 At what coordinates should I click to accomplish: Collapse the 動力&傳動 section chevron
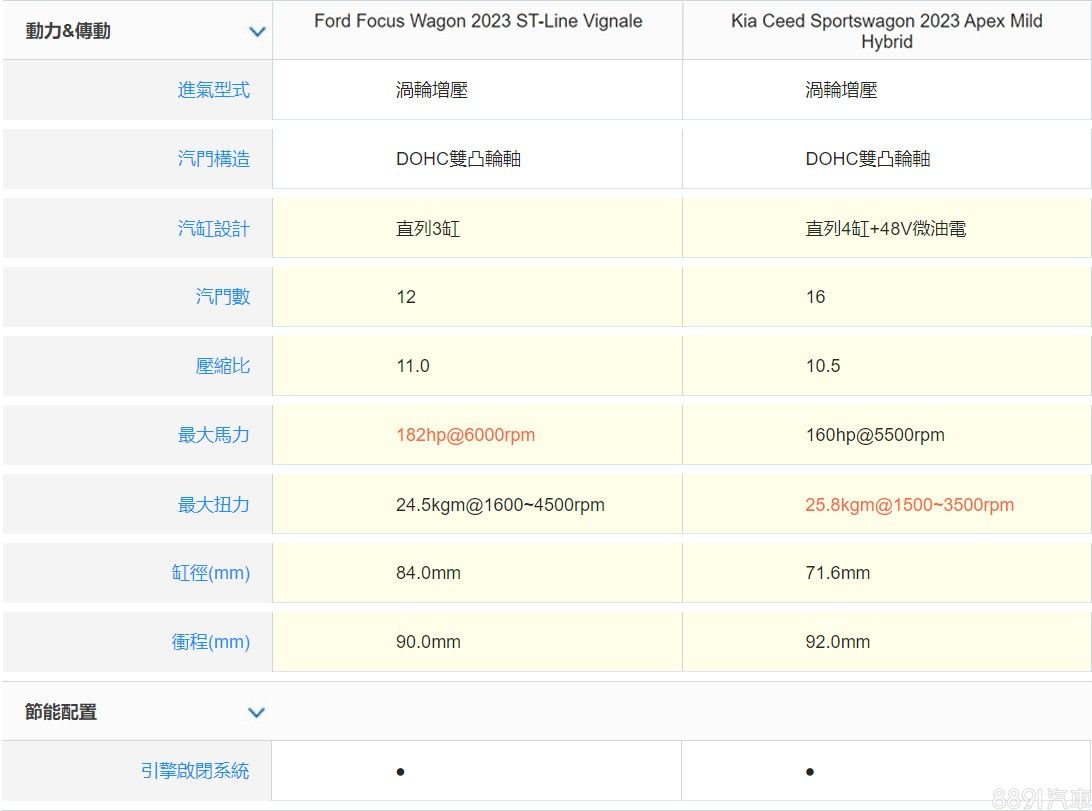[257, 32]
